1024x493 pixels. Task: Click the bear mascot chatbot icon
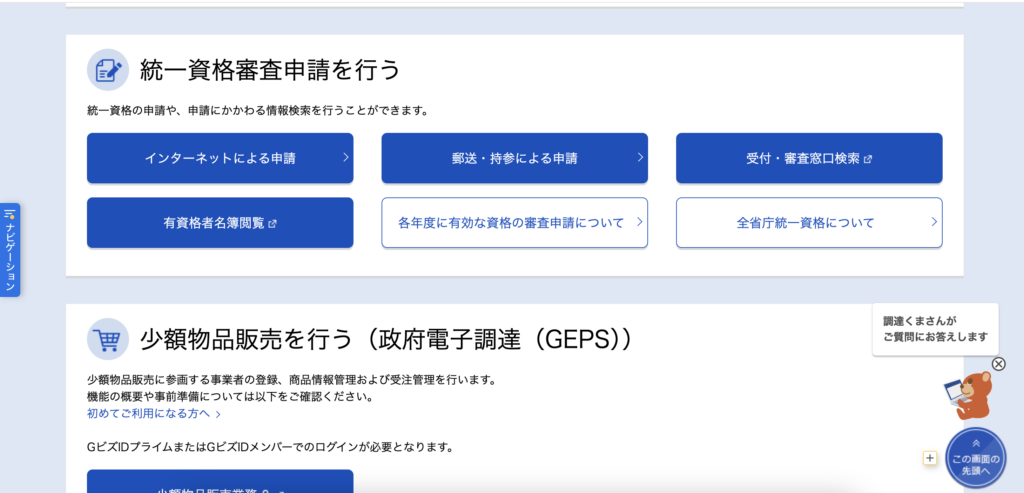point(968,396)
